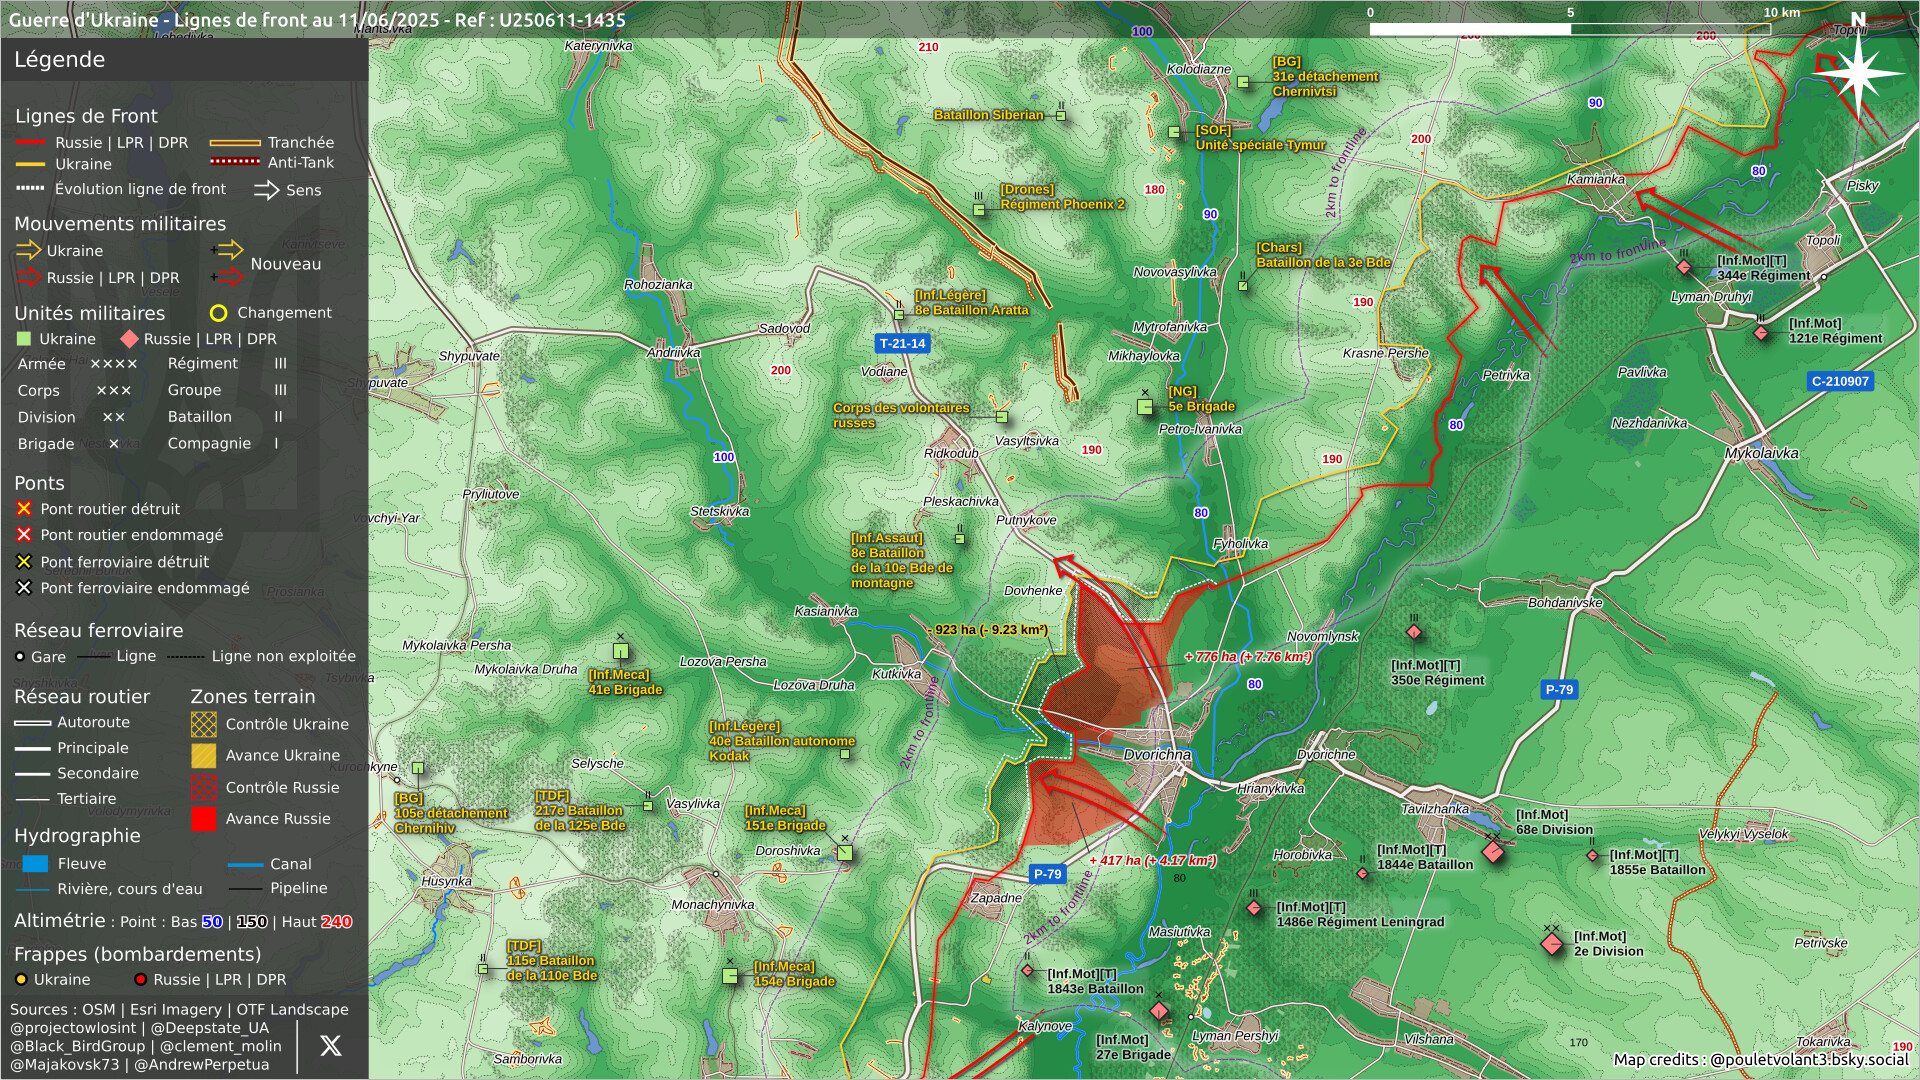Click the north compass star icon
This screenshot has height=1080, width=1920.
pyautogui.click(x=1857, y=73)
